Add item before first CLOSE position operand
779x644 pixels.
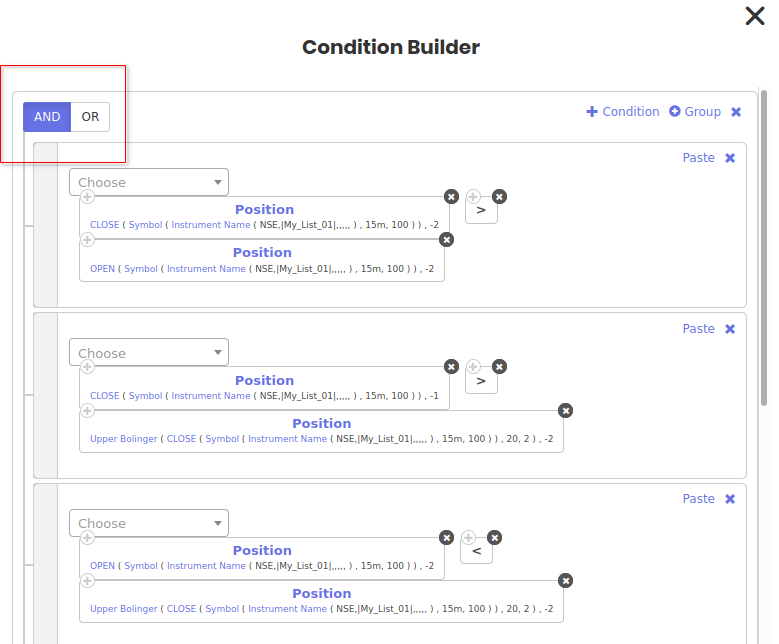(x=87, y=197)
